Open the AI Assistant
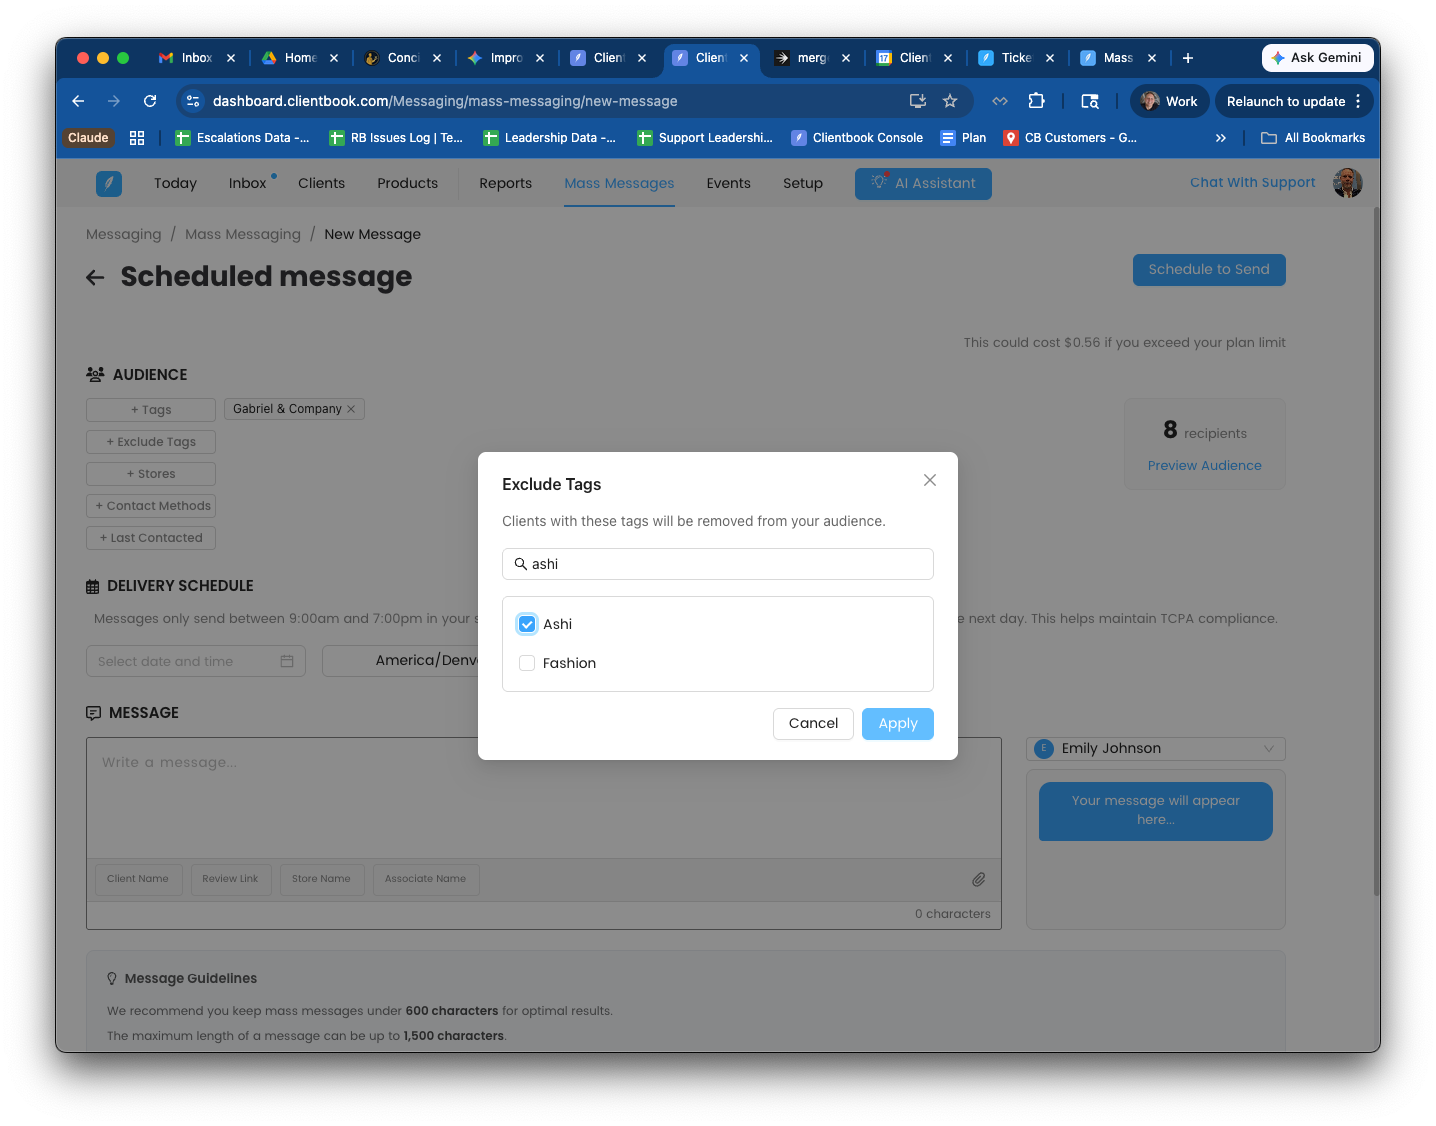Viewport: 1436px width, 1126px height. pos(923,183)
